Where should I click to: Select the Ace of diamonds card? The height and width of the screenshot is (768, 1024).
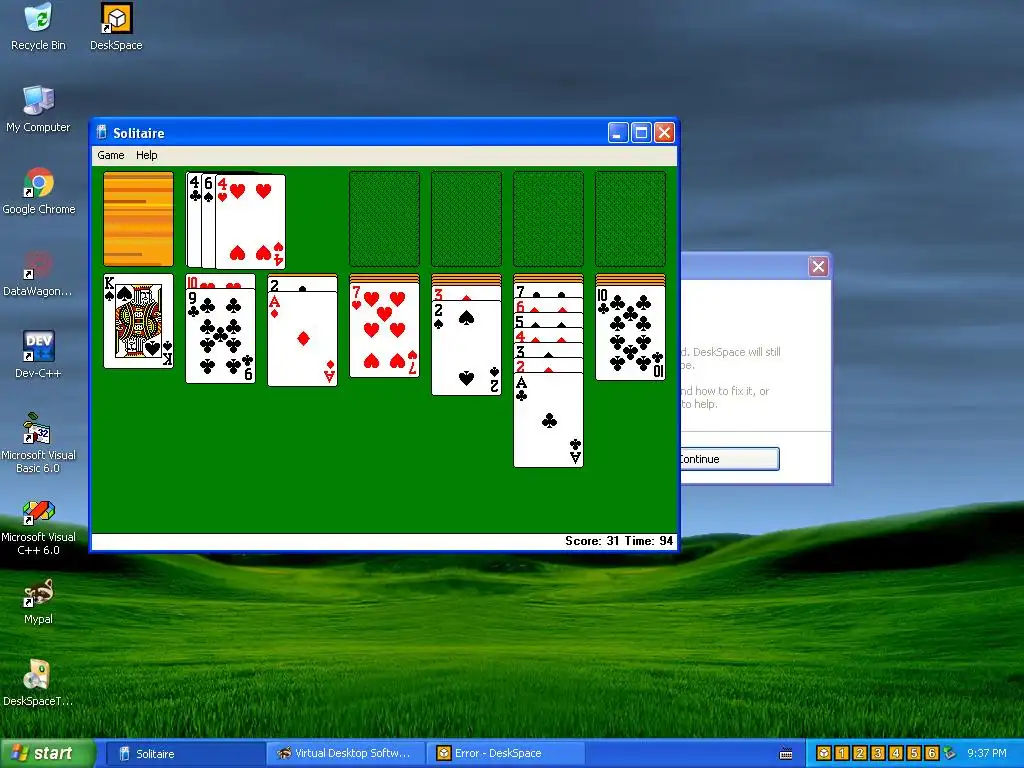302,339
